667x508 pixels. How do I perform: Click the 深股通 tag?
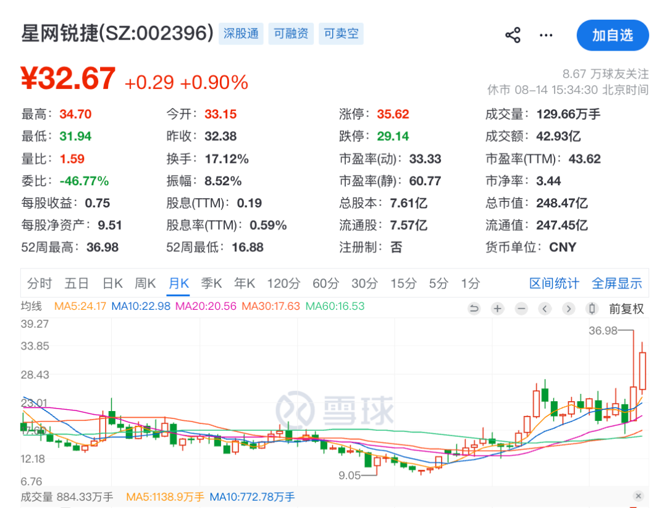click(241, 34)
